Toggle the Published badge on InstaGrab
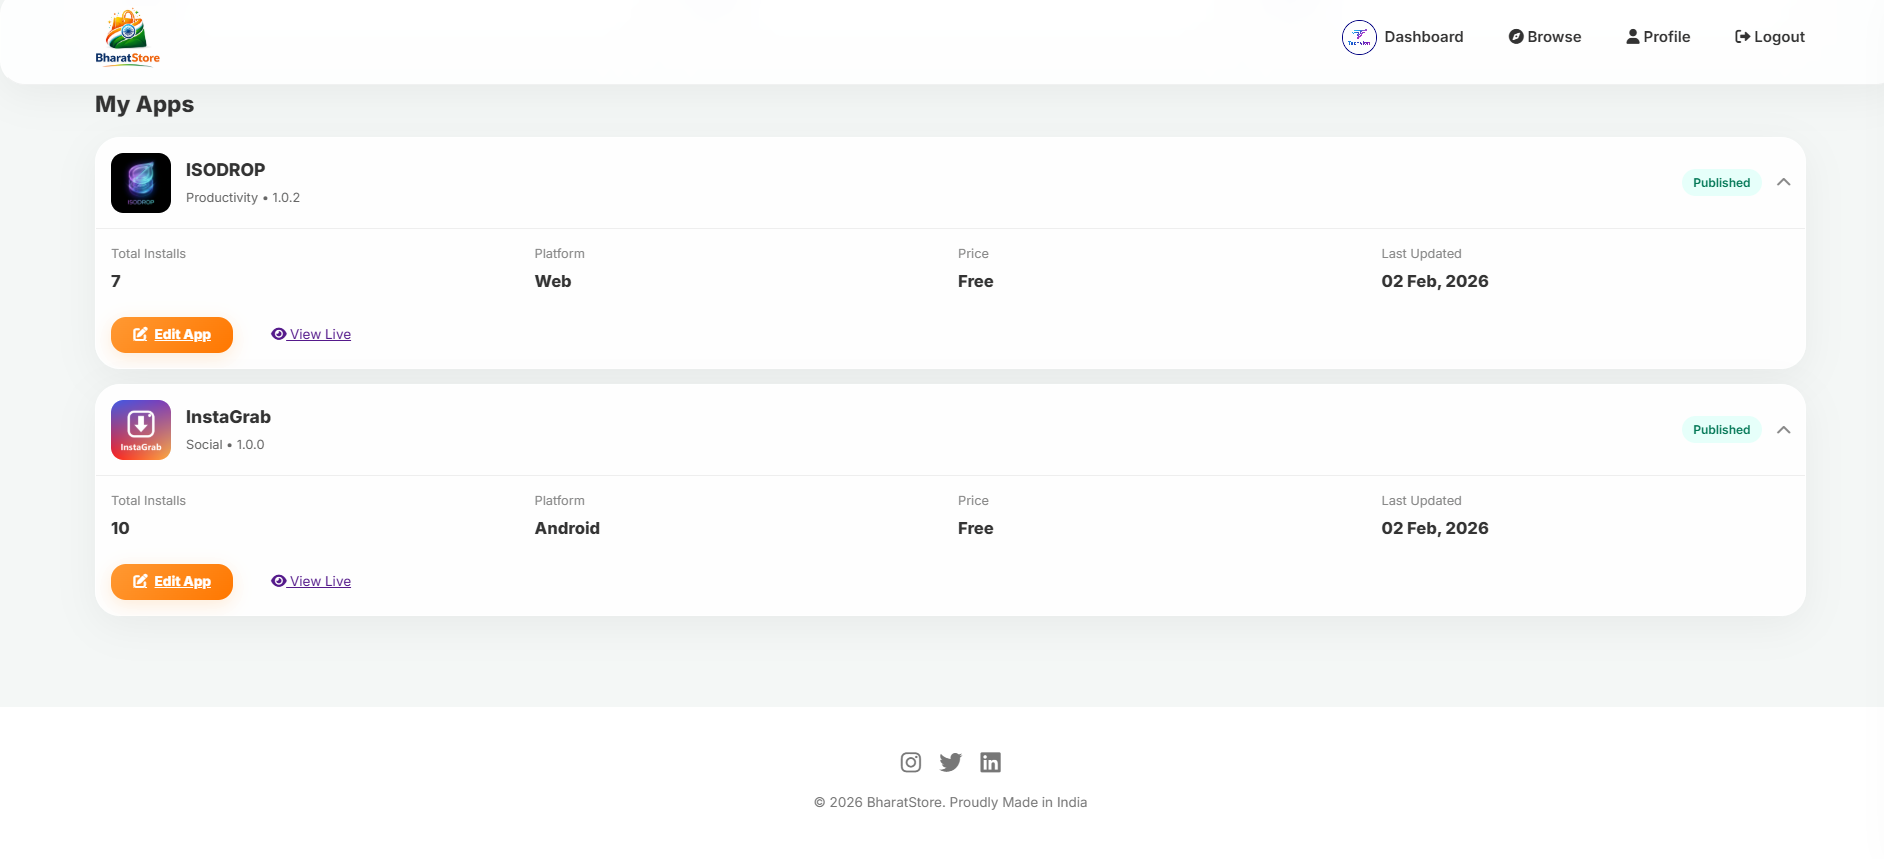This screenshot has height=859, width=1884. coord(1721,429)
